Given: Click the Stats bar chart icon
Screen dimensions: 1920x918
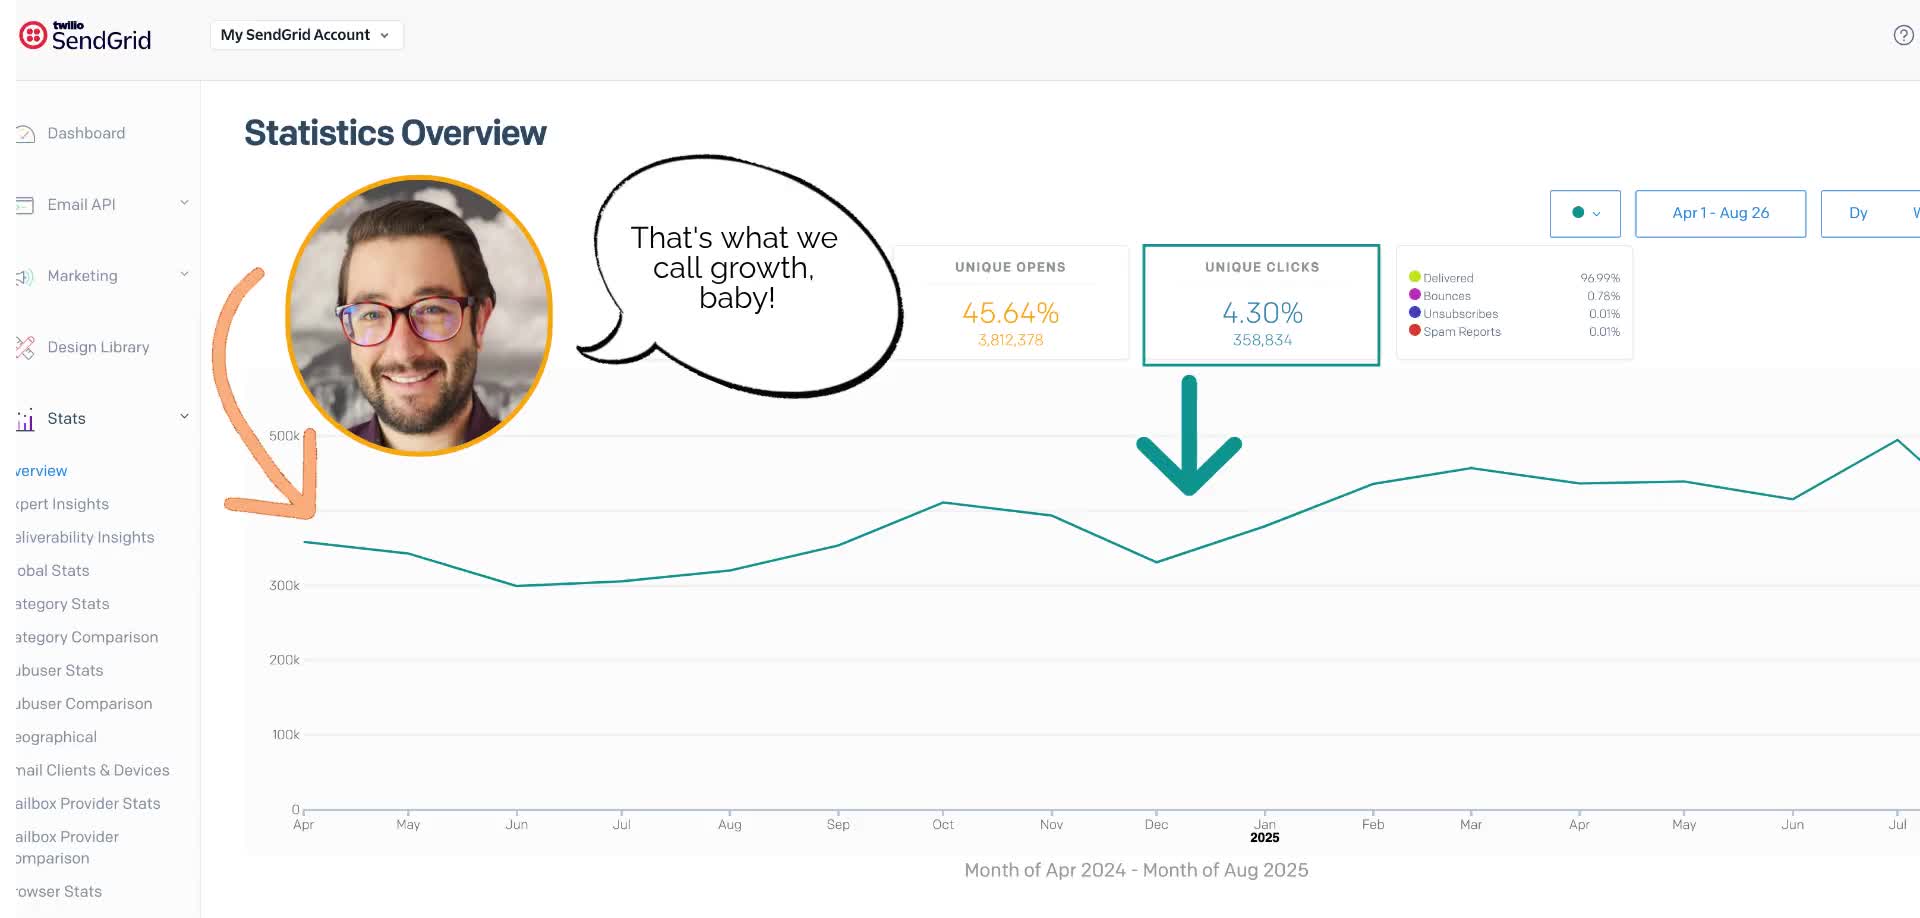Looking at the screenshot, I should (x=25, y=420).
